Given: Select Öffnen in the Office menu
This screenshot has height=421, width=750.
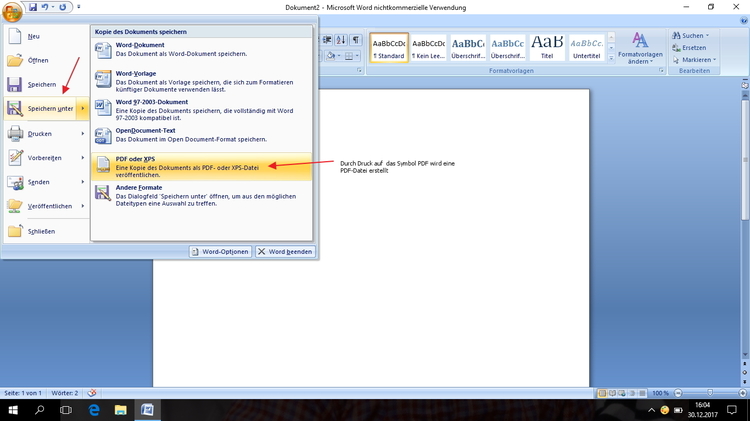Looking at the screenshot, I should [x=46, y=60].
